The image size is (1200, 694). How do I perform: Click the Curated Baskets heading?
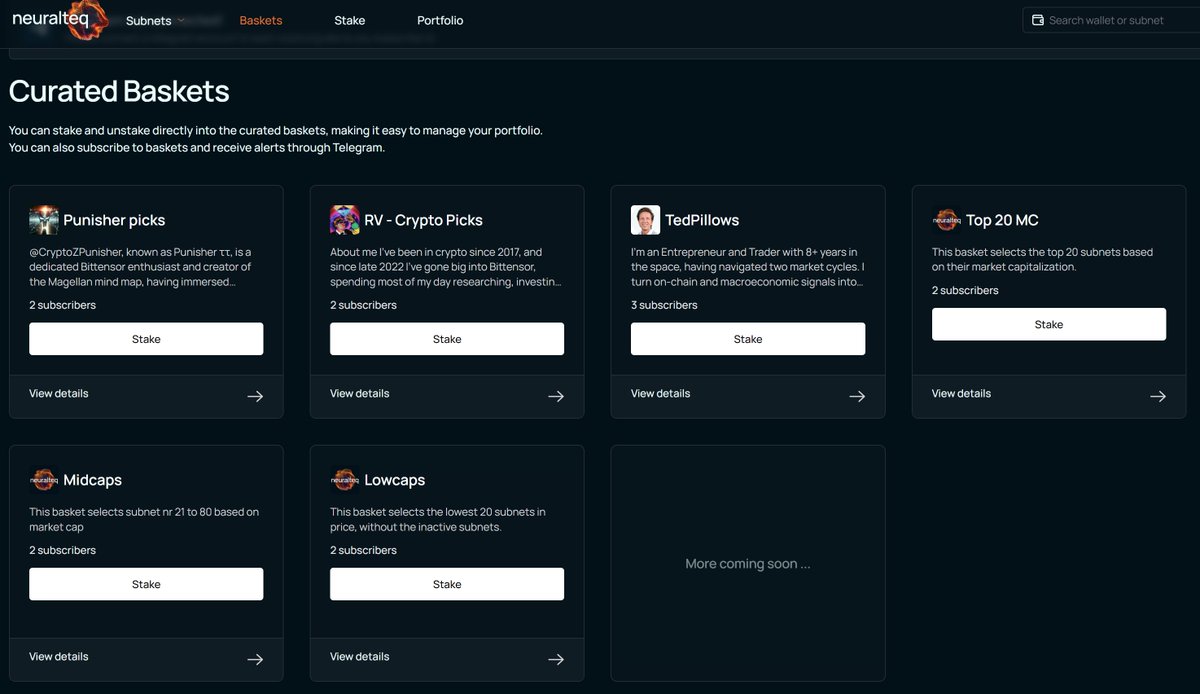[x=119, y=92]
